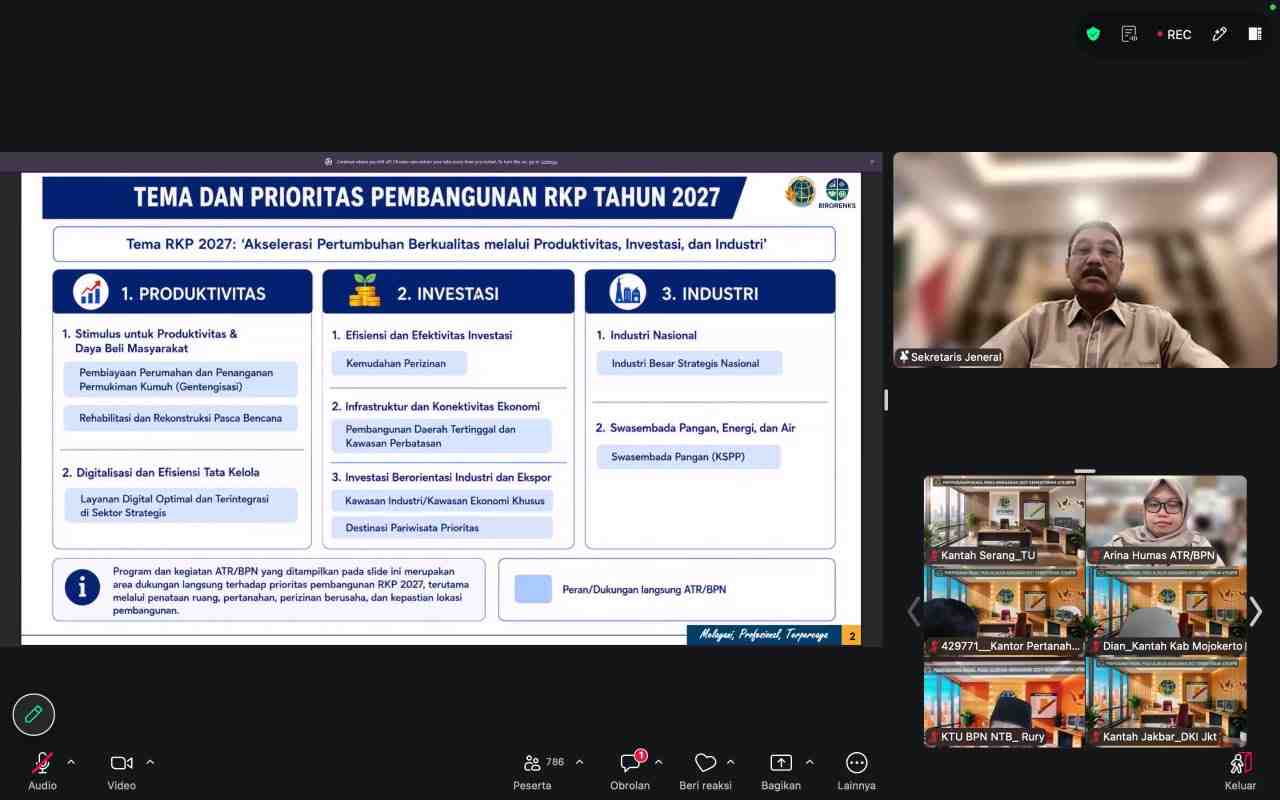
Task: Click the green encryption shield icon
Action: pos(1093,34)
